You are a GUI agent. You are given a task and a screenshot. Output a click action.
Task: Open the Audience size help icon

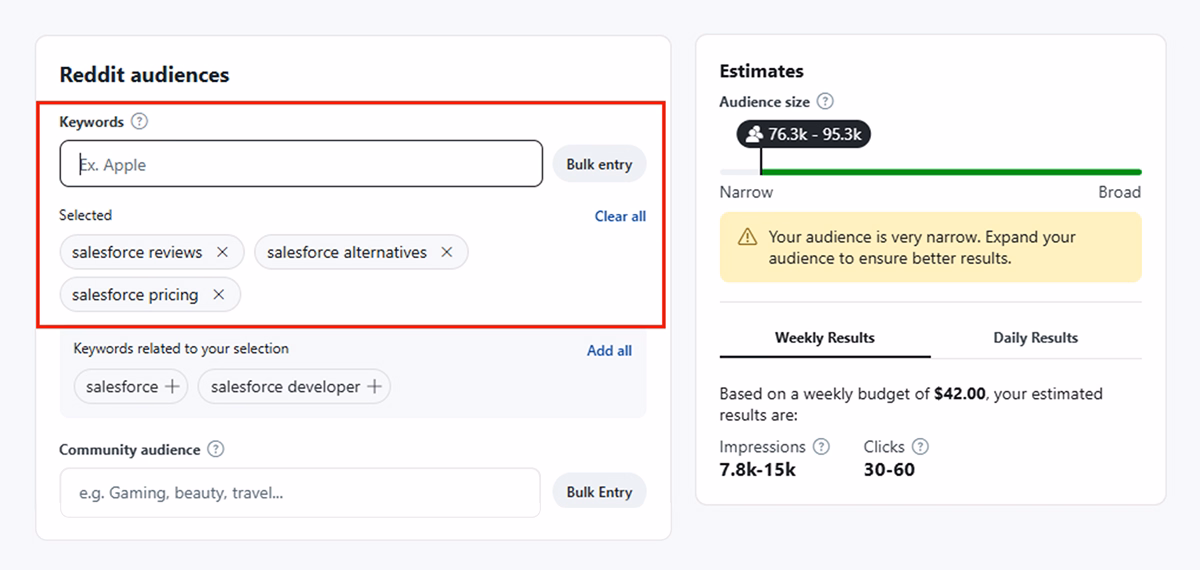825,102
